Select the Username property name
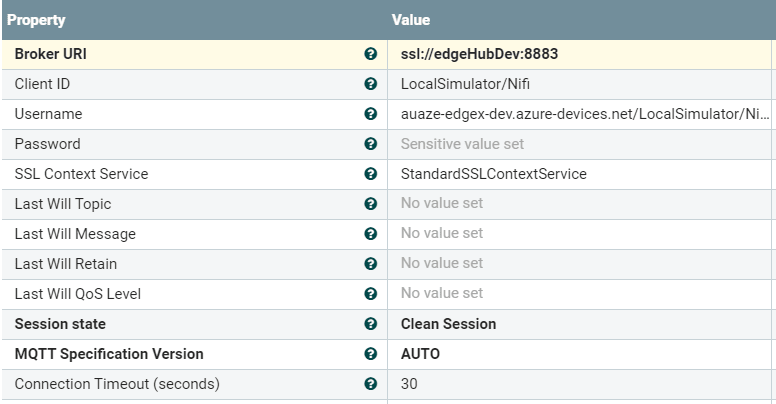This screenshot has width=776, height=404. (48, 114)
